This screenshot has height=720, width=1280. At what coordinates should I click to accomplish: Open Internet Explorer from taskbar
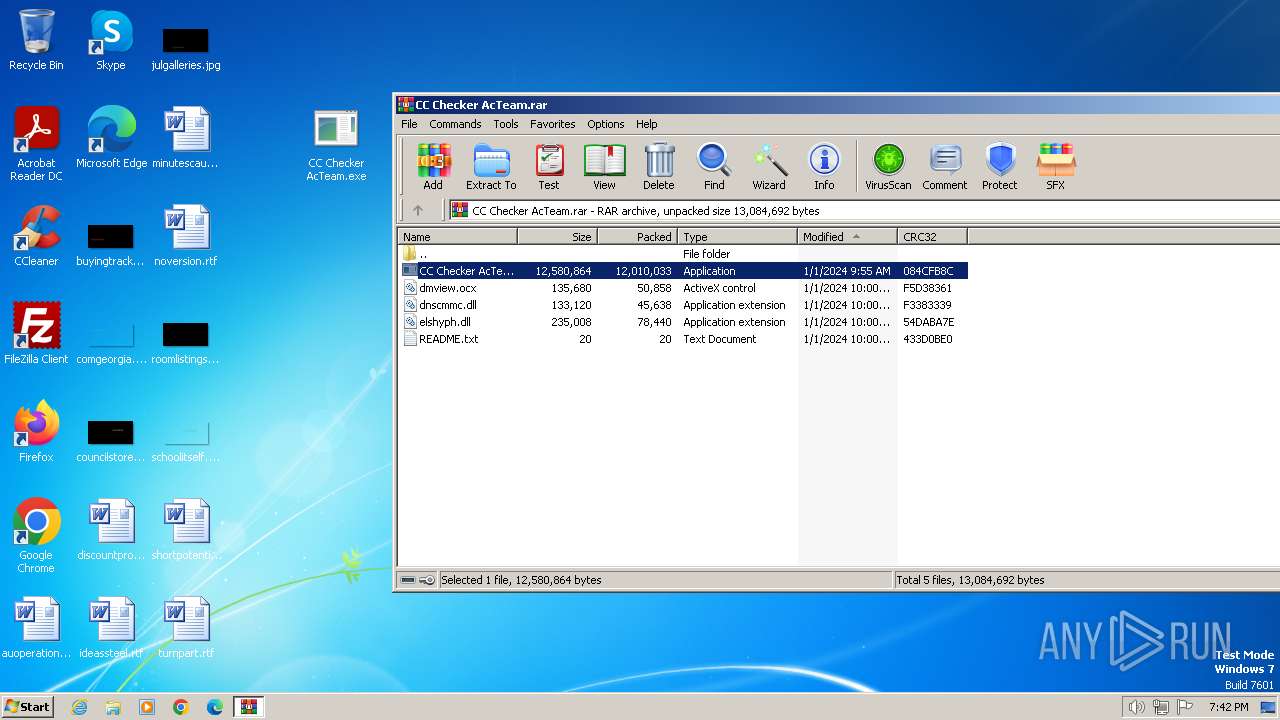(x=79, y=707)
